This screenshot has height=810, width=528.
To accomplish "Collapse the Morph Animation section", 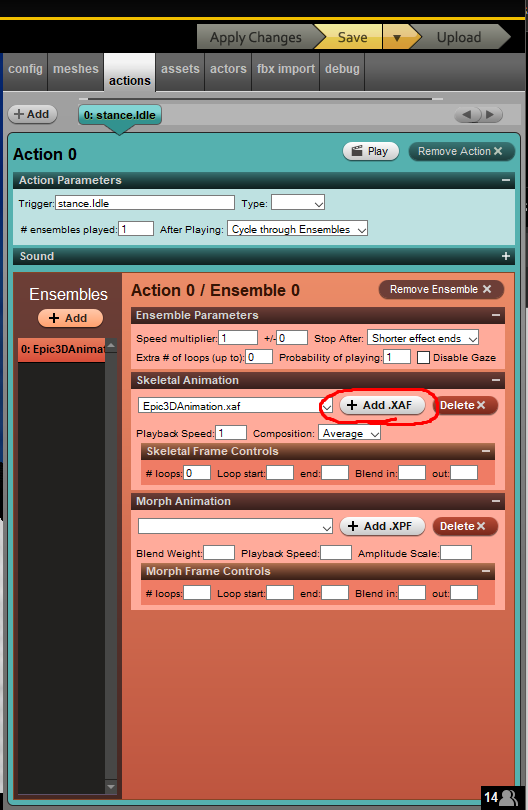I will 496,501.
